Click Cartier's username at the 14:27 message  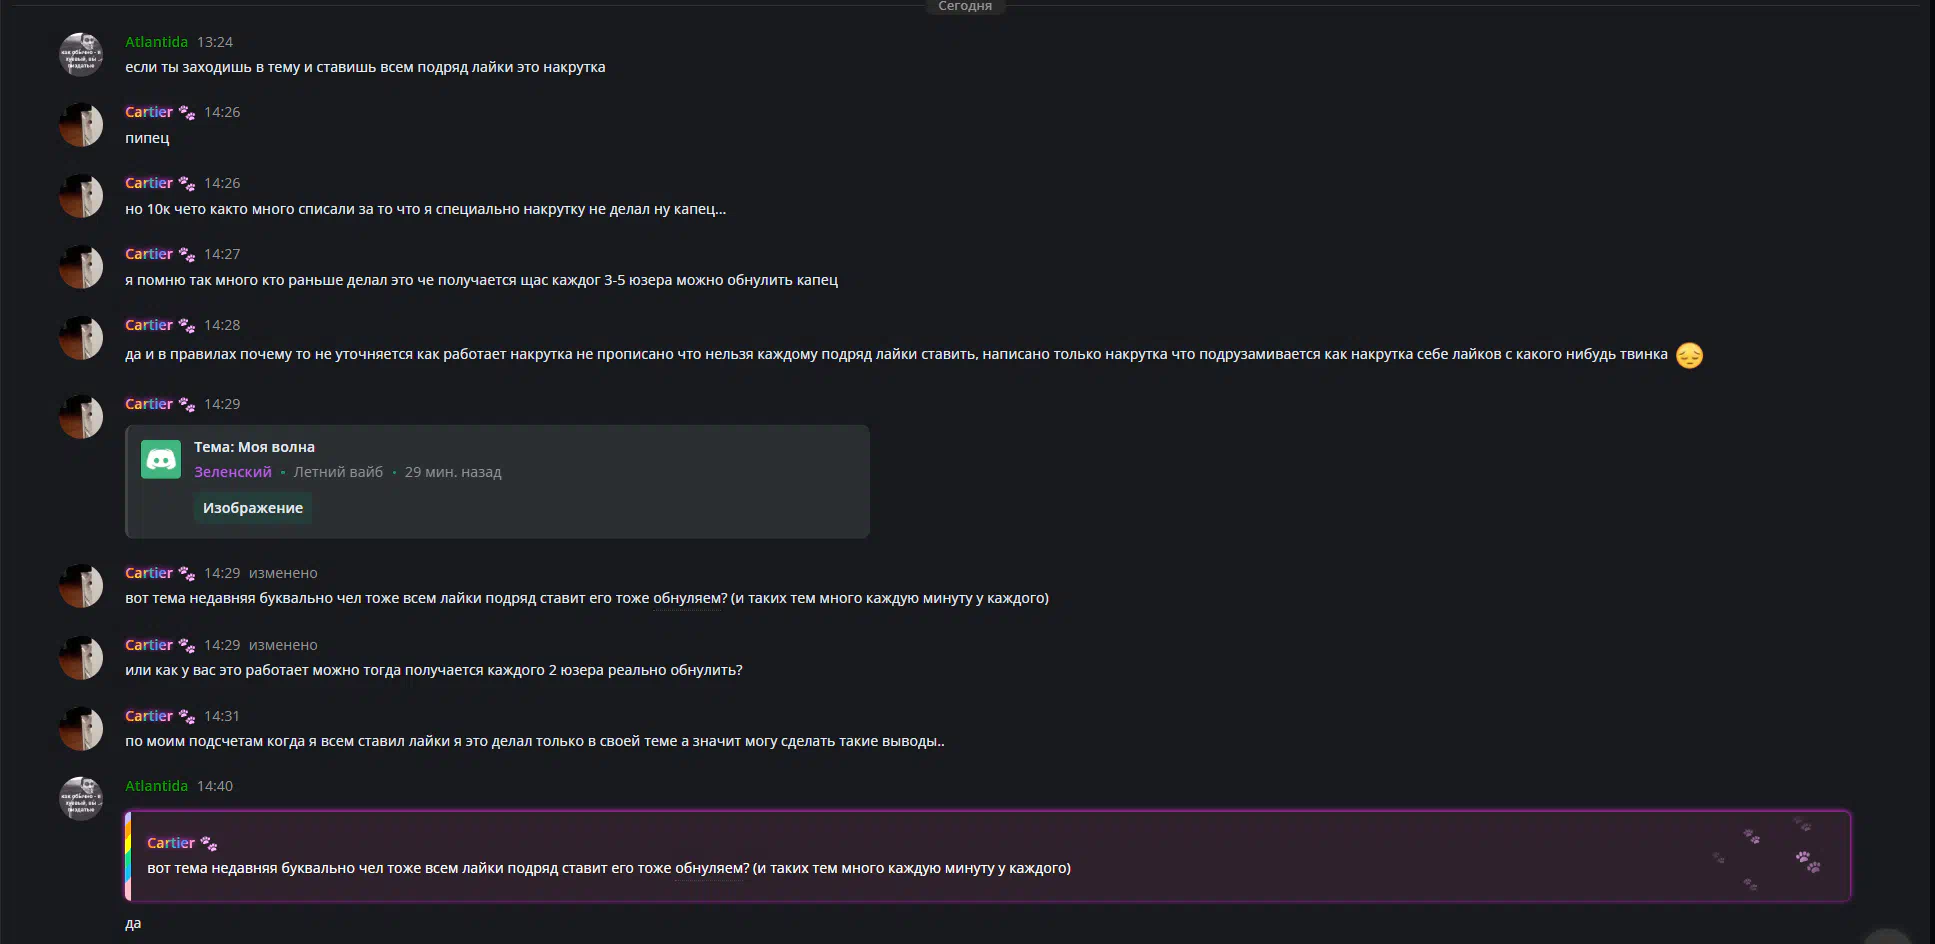click(x=149, y=254)
